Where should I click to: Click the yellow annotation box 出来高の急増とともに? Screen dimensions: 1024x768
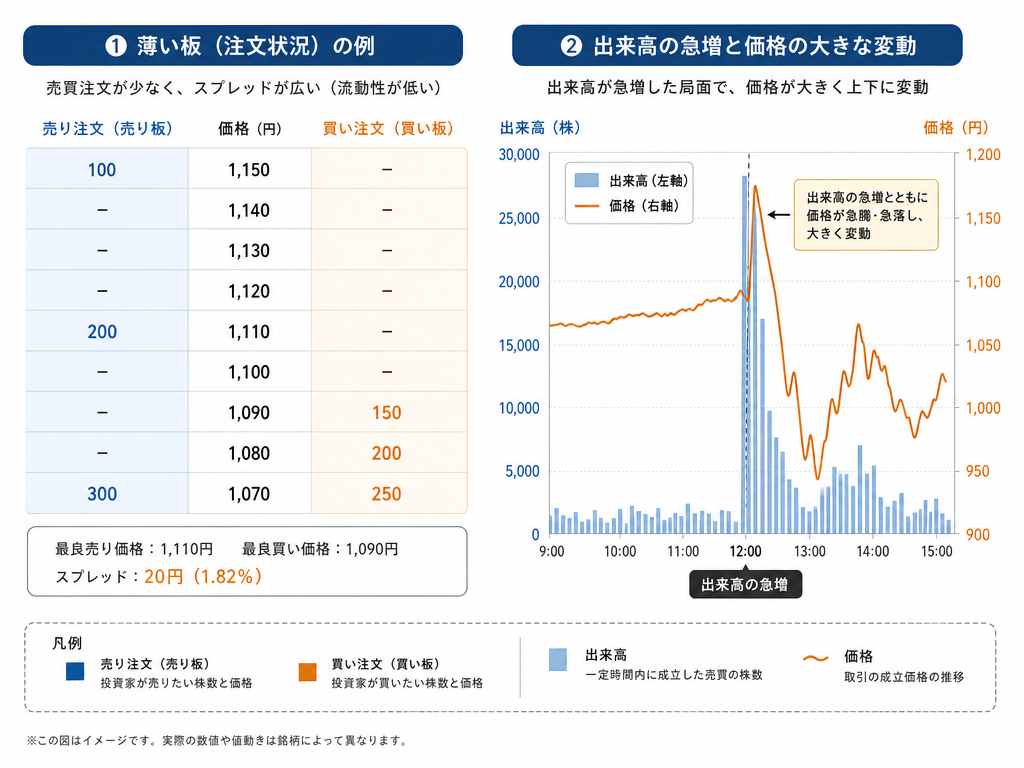pyautogui.click(x=866, y=215)
